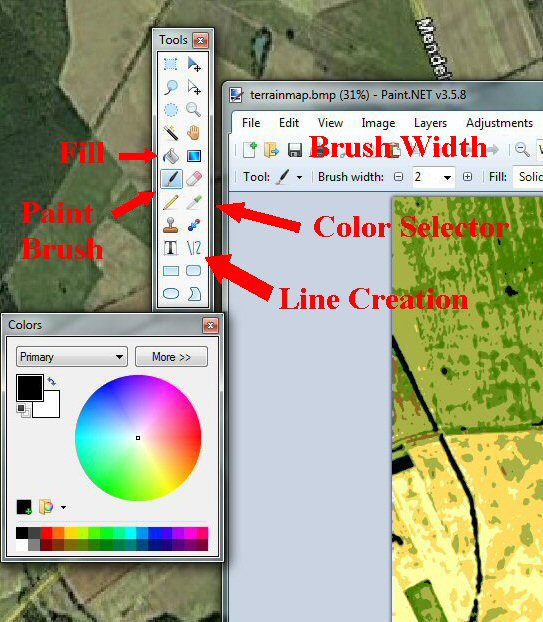This screenshot has width=543, height=622.
Task: Select the Eraser tool
Action: click(x=194, y=179)
